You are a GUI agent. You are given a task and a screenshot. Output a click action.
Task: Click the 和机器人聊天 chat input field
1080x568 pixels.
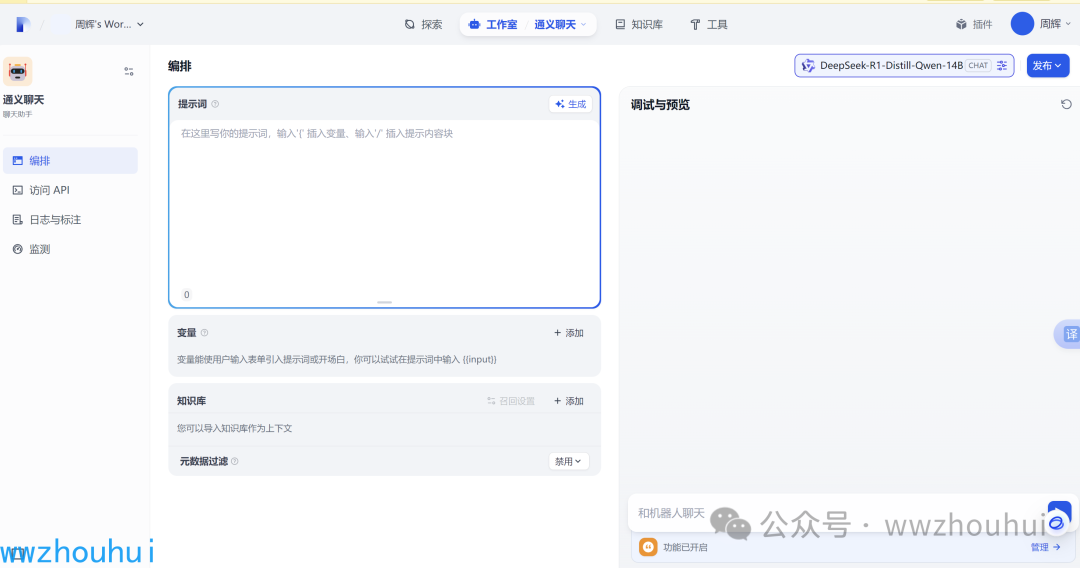[x=830, y=513]
